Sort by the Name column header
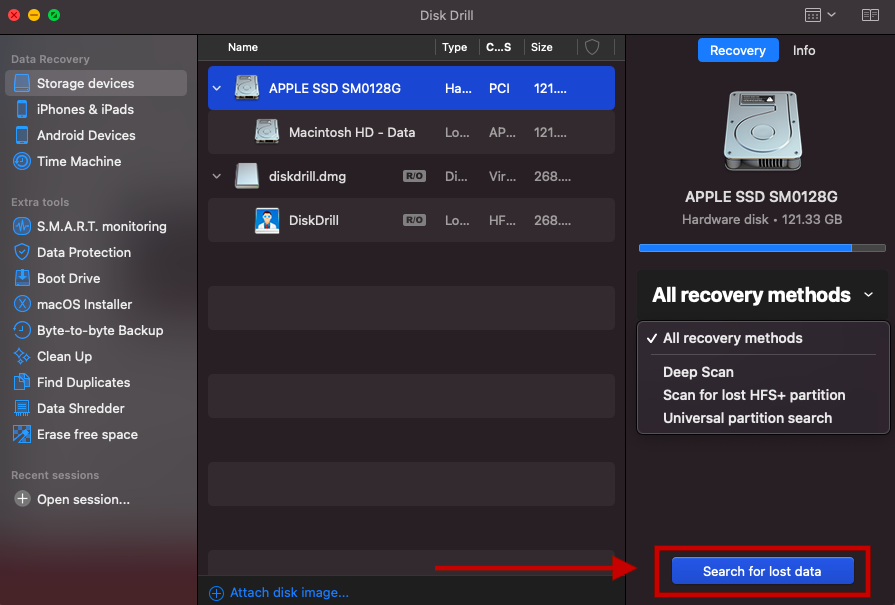 243,47
